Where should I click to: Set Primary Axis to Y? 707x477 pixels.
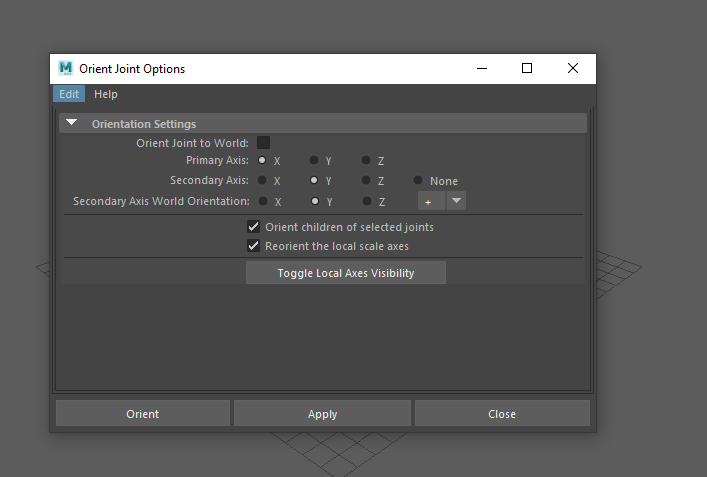click(314, 160)
